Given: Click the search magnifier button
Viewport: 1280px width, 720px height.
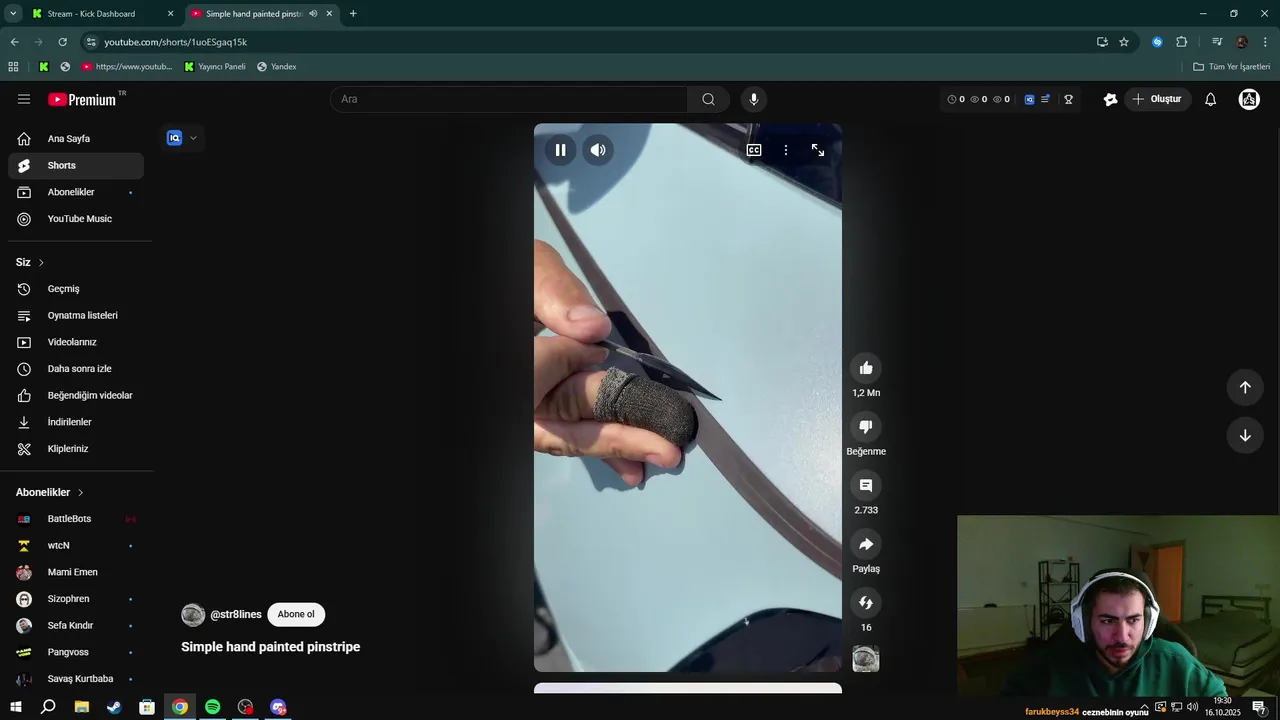Looking at the screenshot, I should 708,99.
